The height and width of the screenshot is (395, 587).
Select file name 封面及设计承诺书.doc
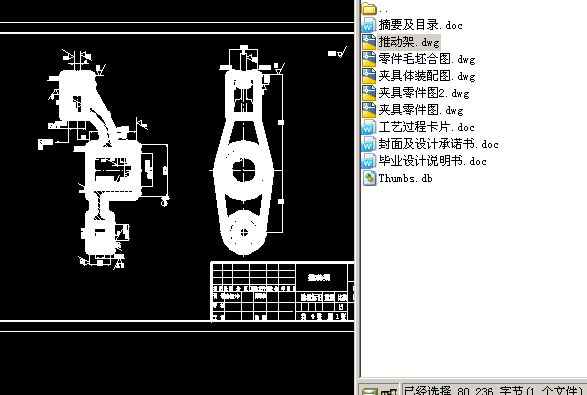click(438, 144)
